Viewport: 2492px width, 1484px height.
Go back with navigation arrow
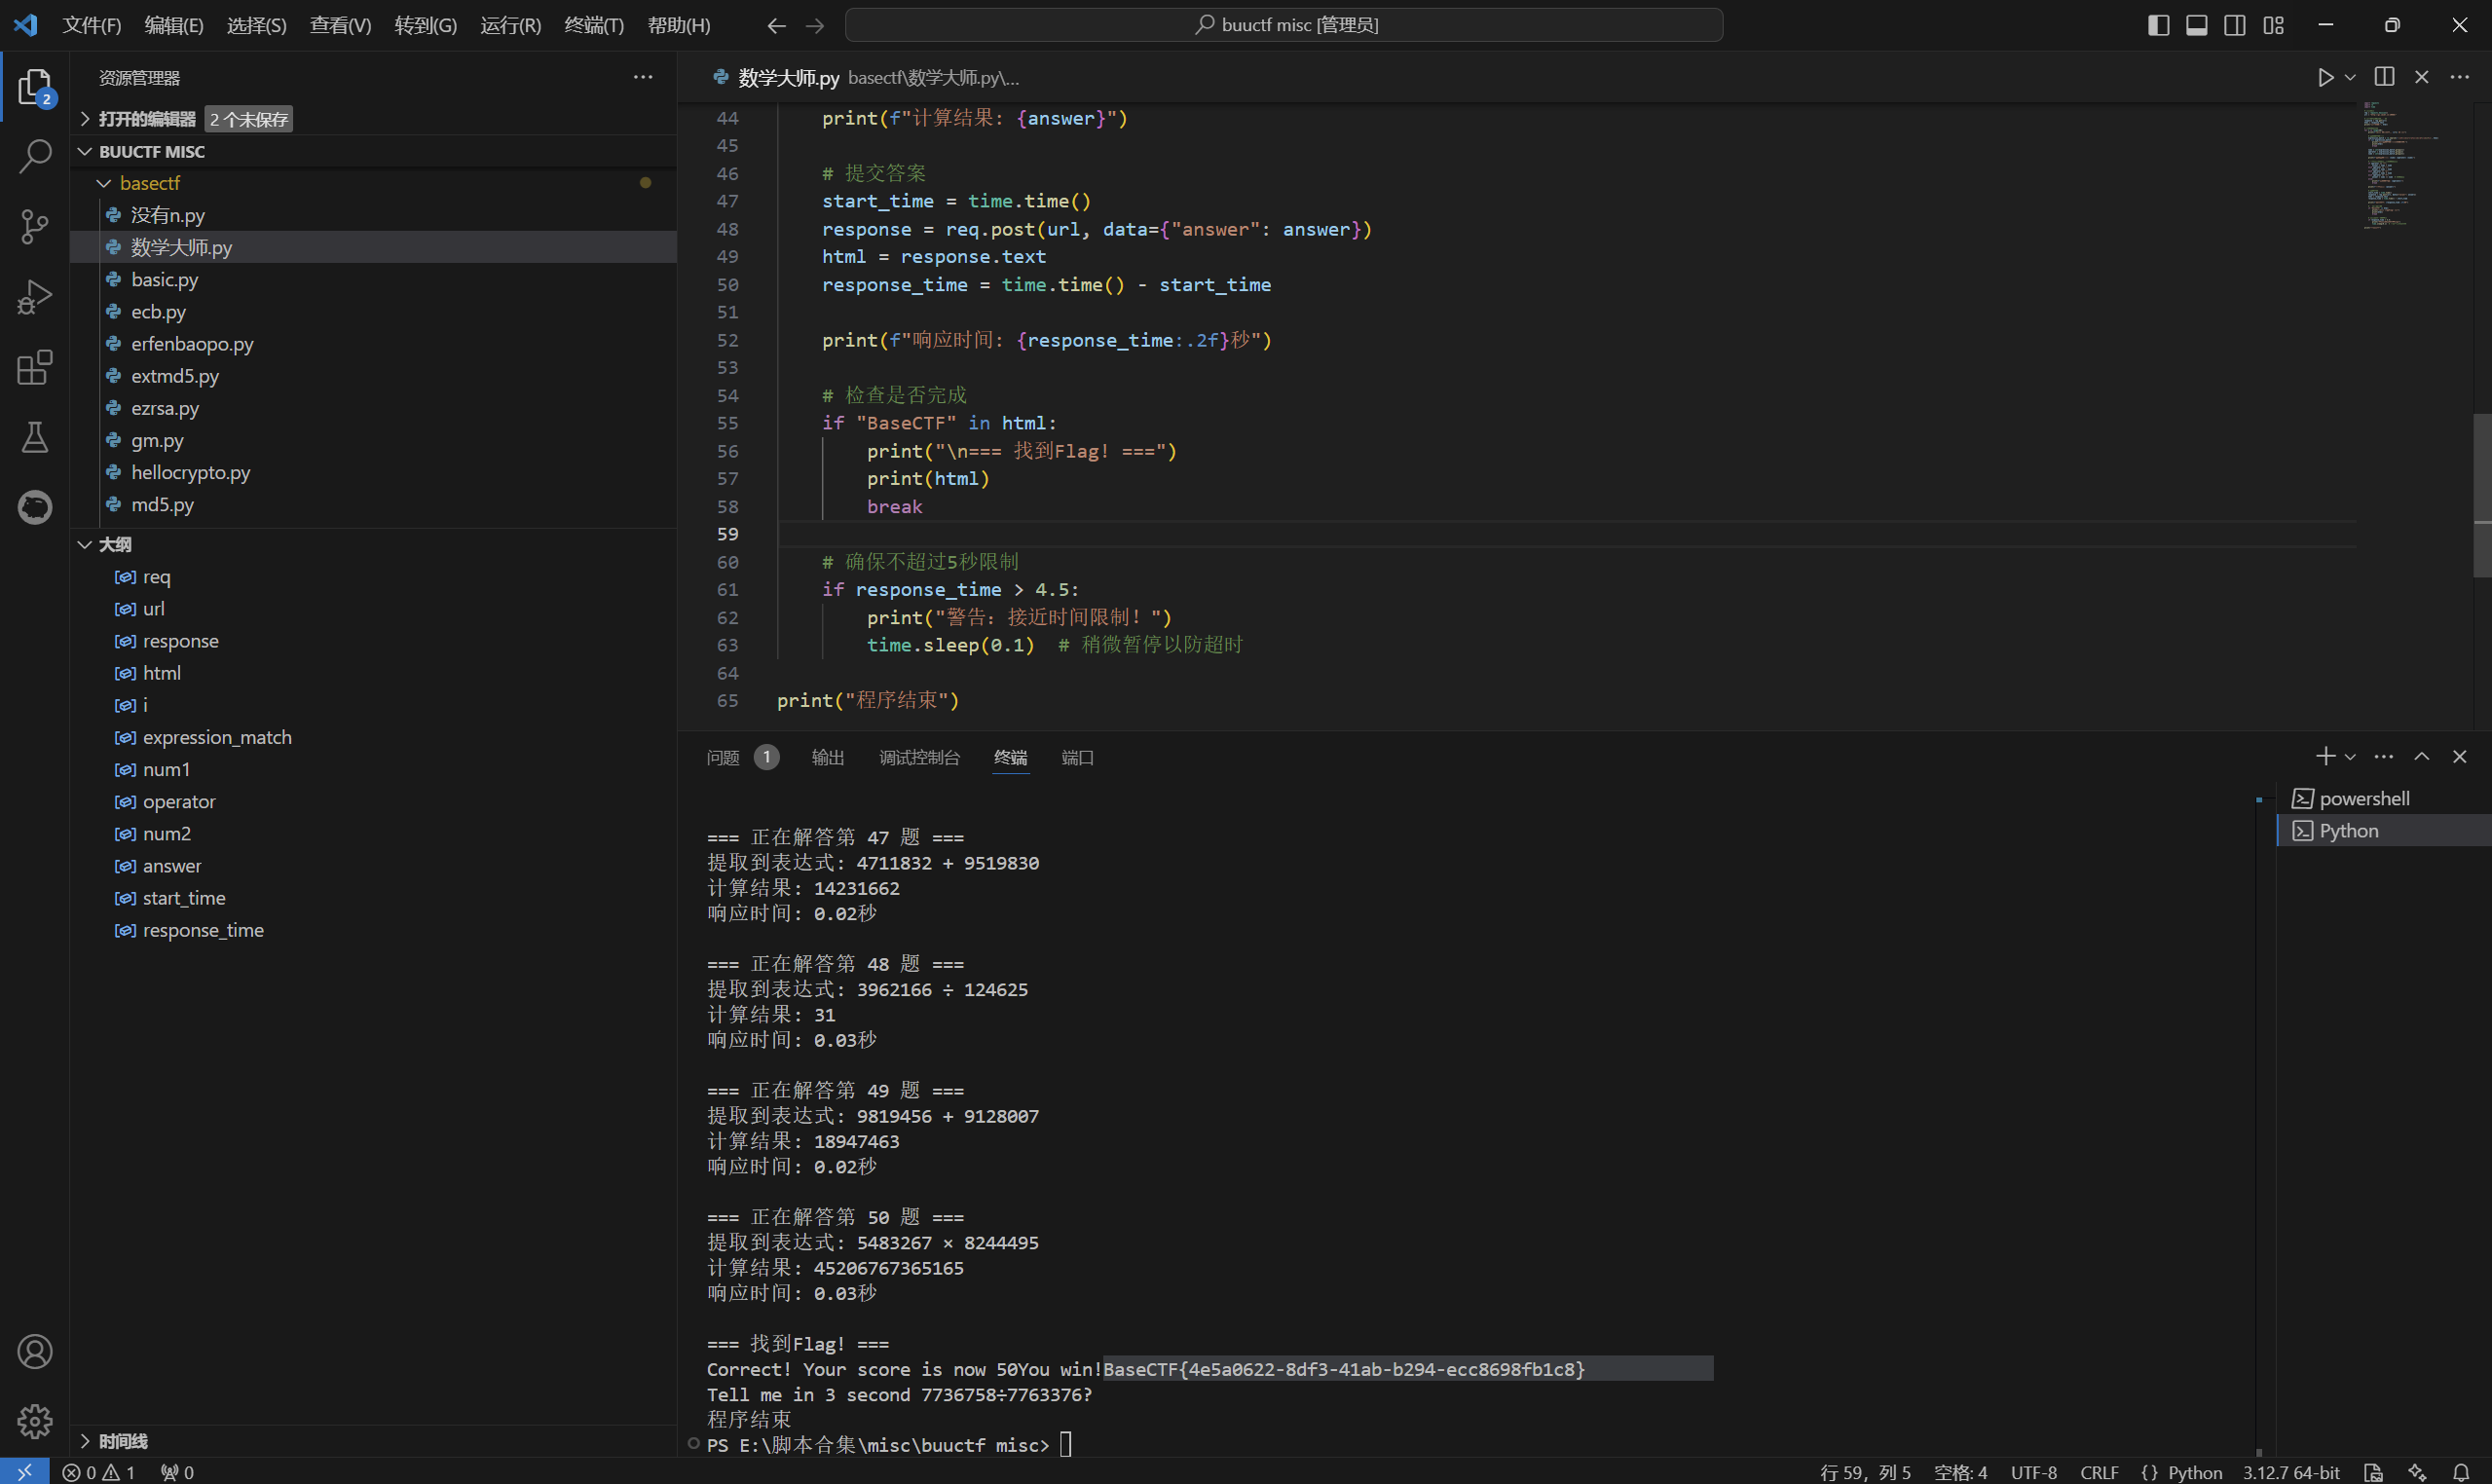776,25
